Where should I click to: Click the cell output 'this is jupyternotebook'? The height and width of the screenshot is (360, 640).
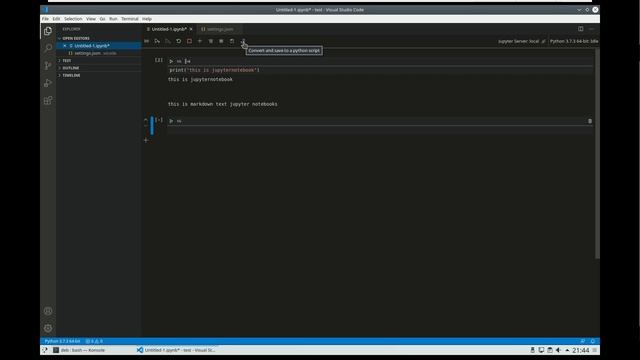200,80
